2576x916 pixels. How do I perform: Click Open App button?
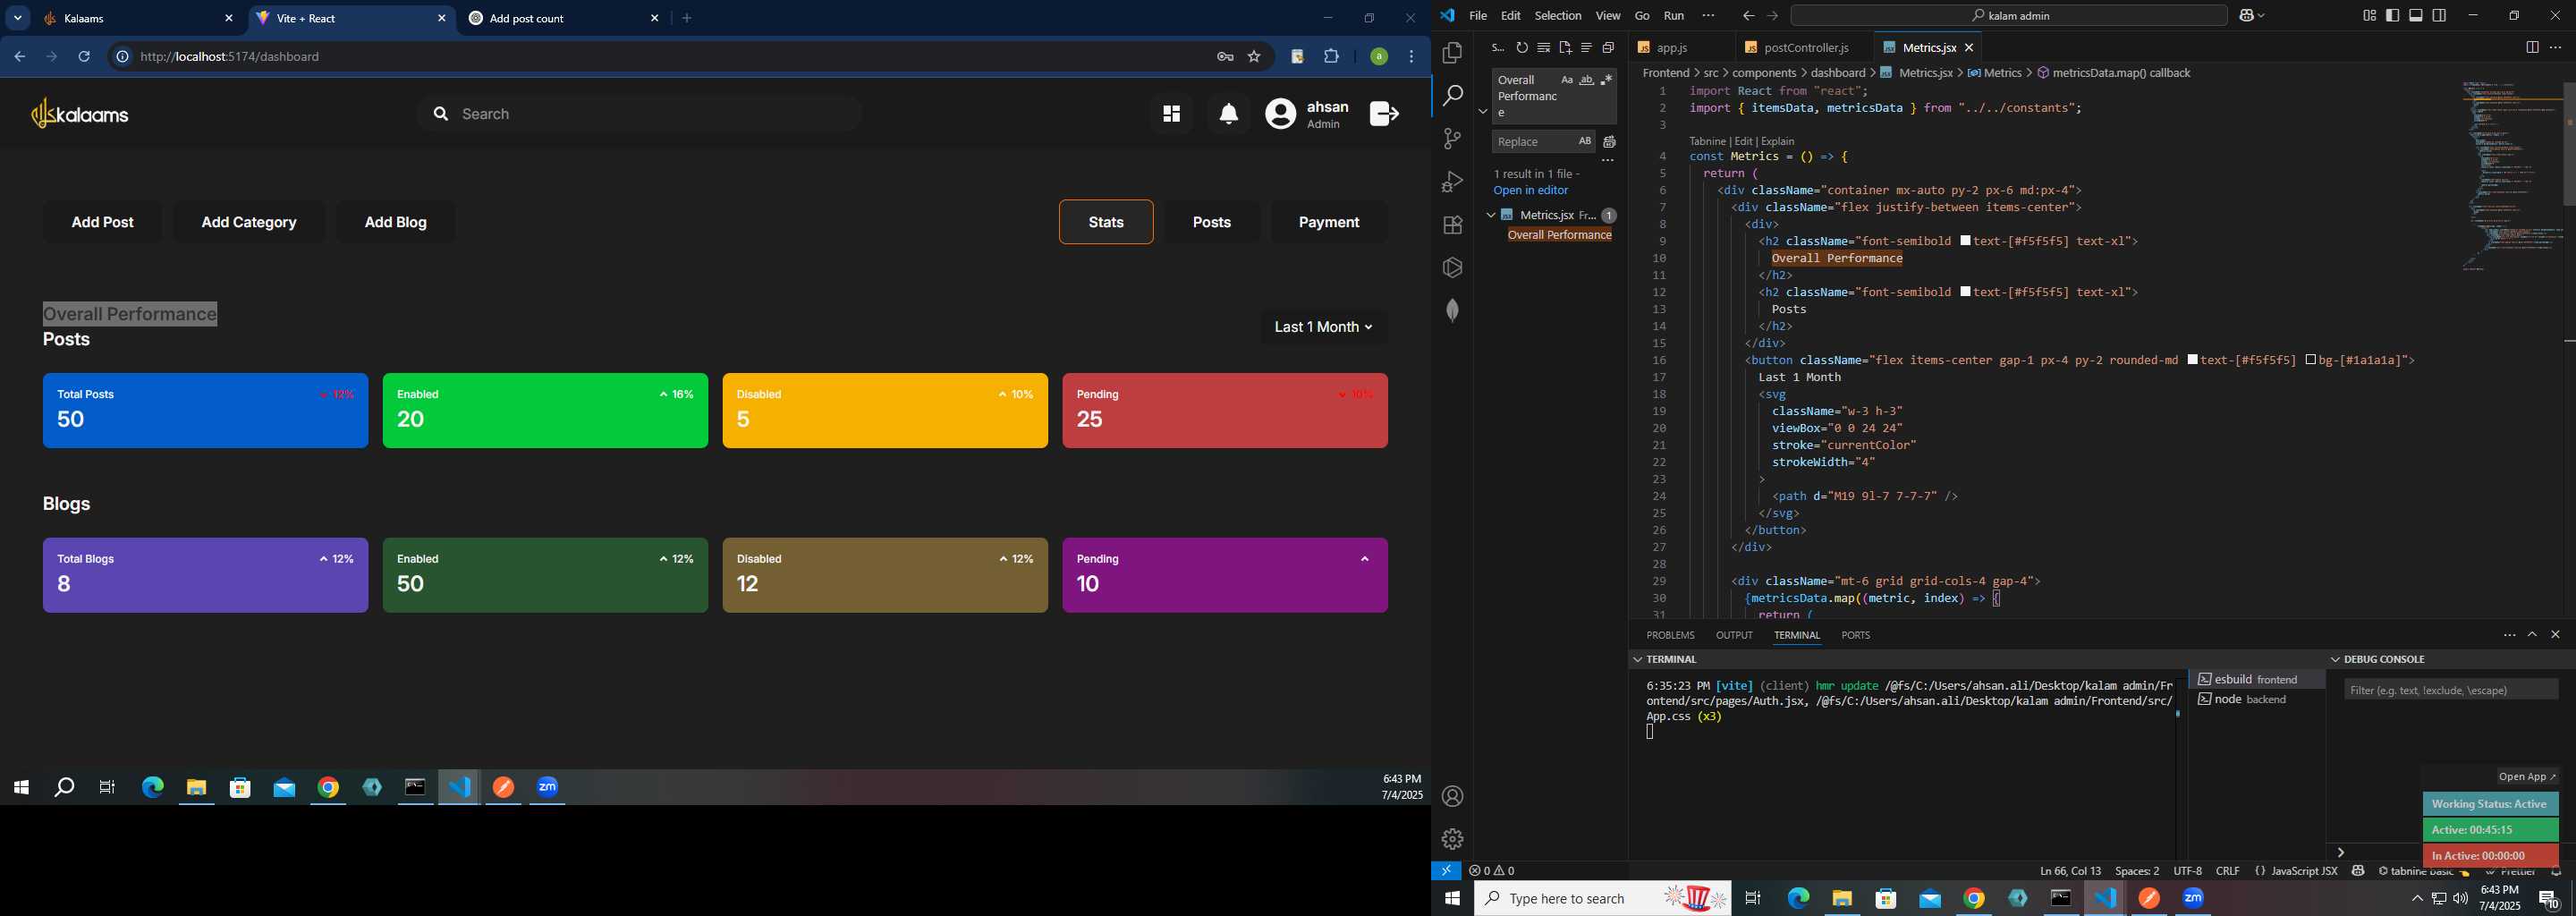click(x=2527, y=777)
